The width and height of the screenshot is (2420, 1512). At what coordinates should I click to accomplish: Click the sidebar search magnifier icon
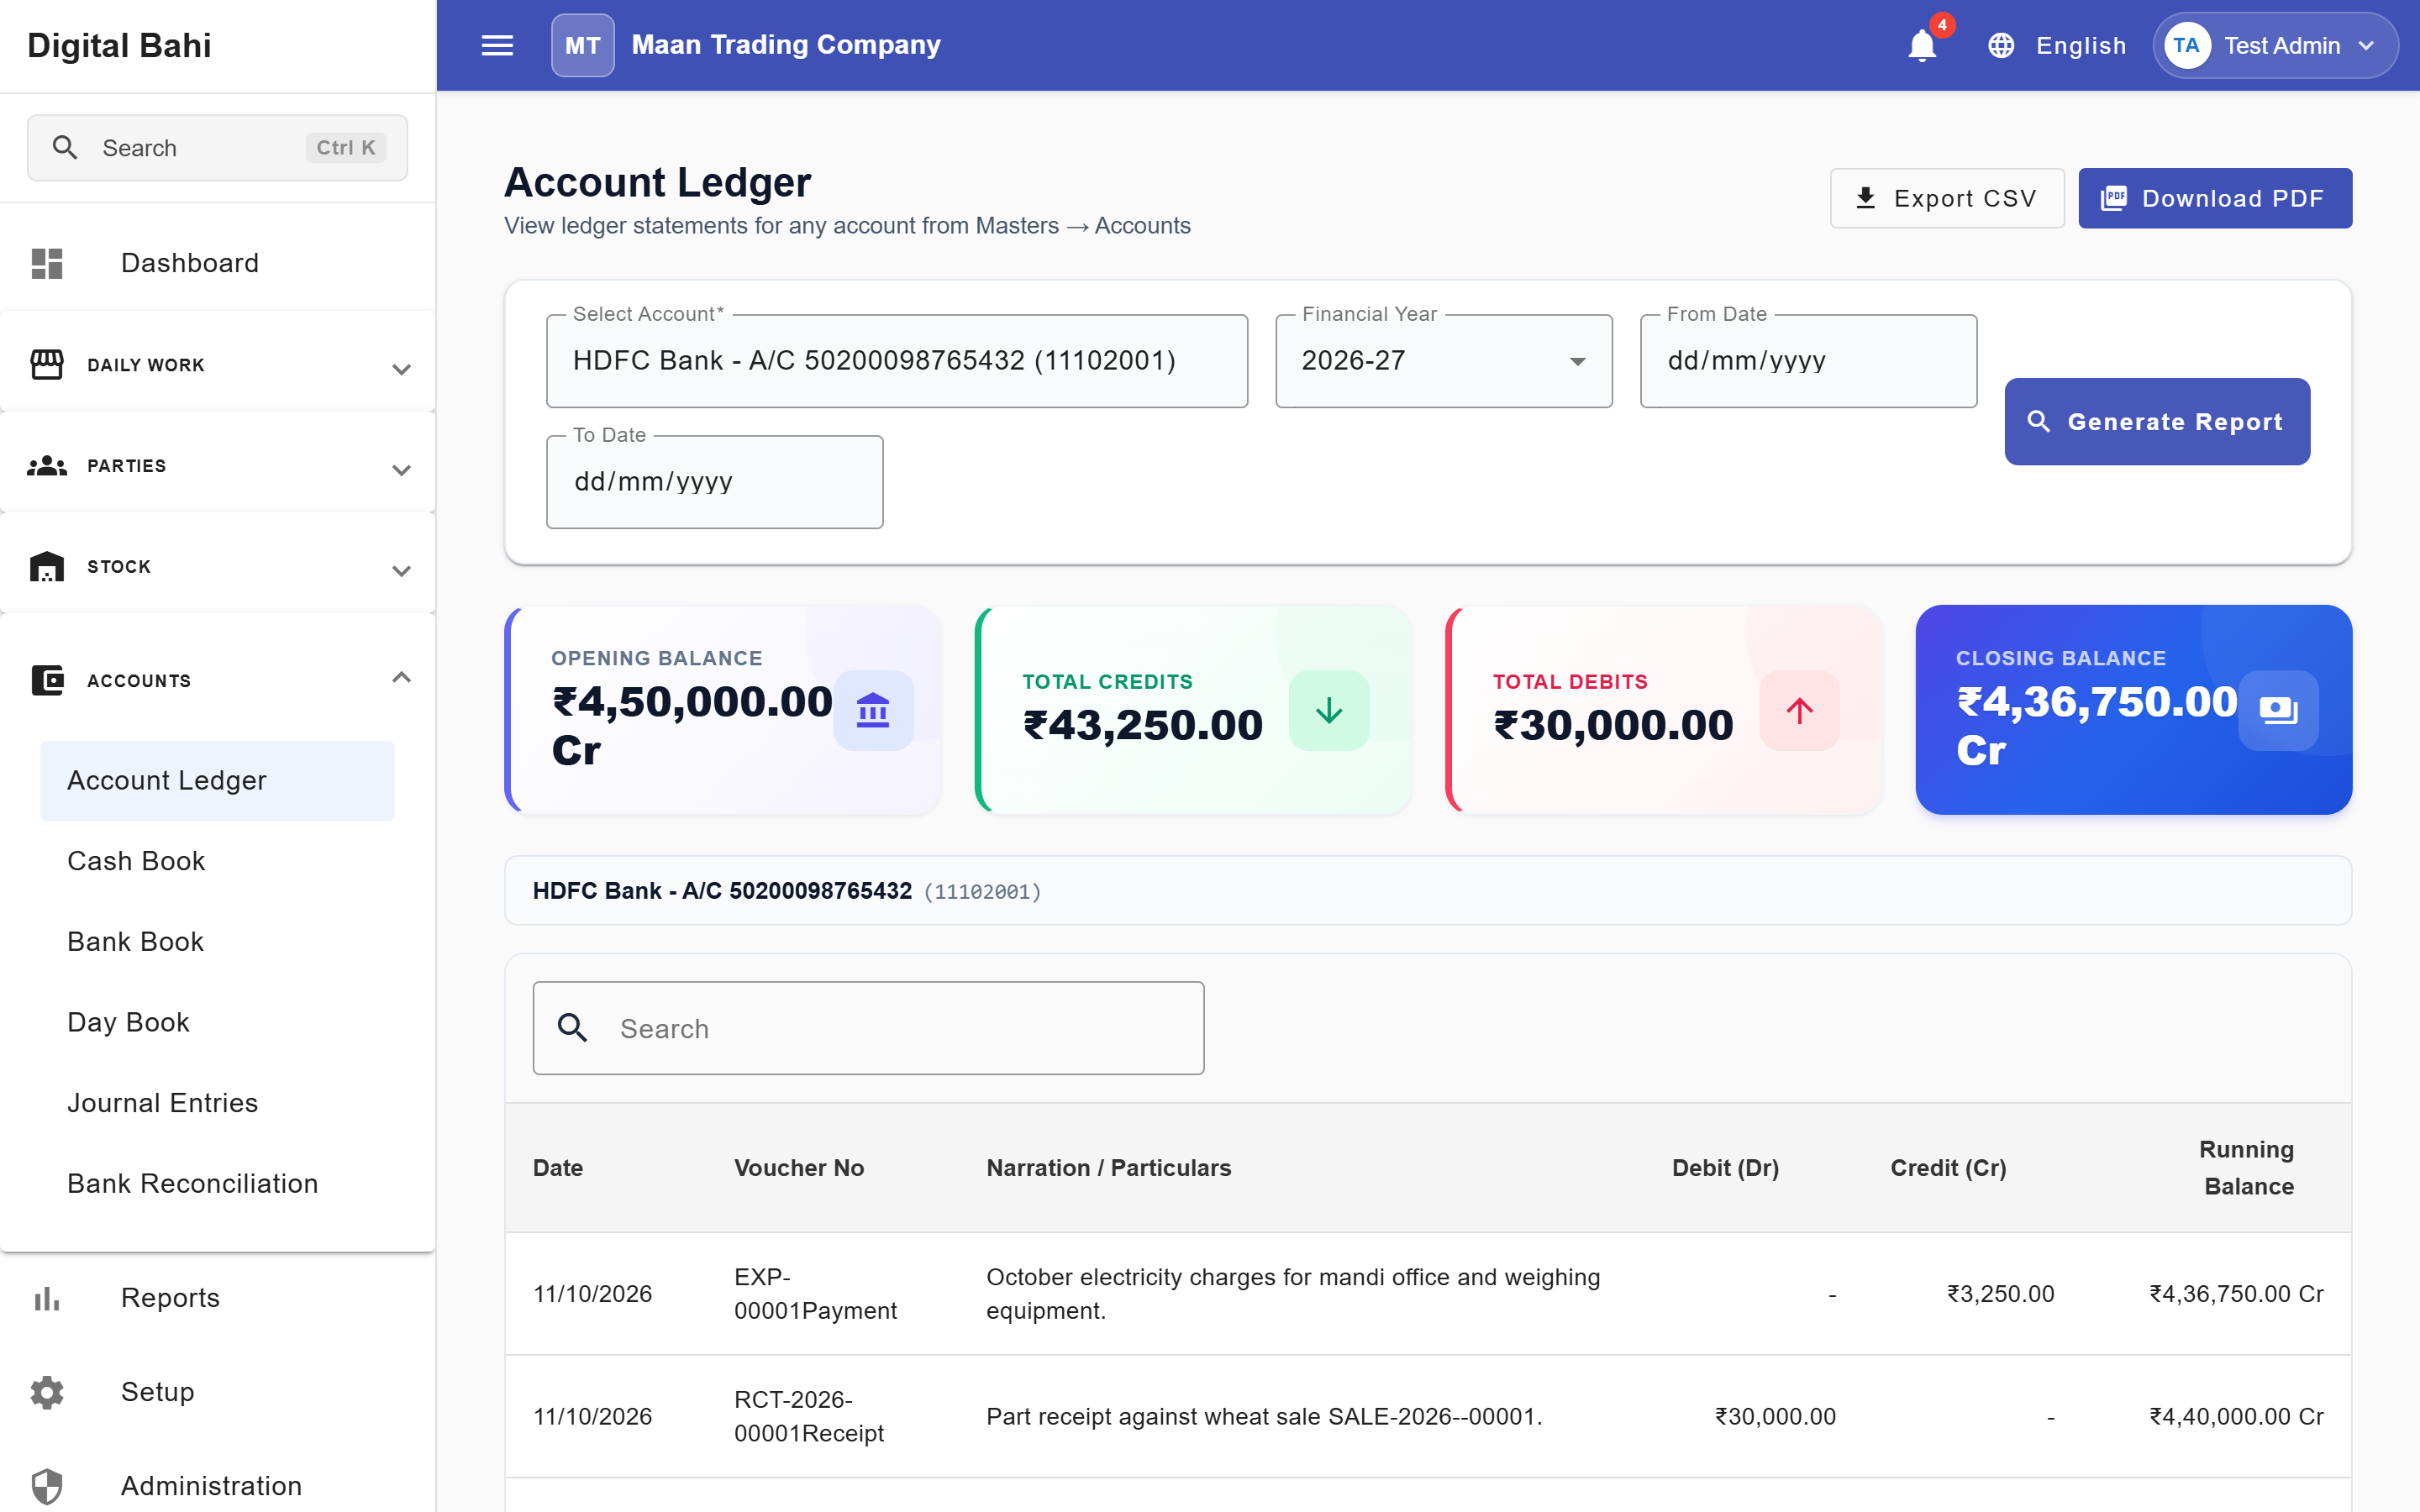pos(65,147)
